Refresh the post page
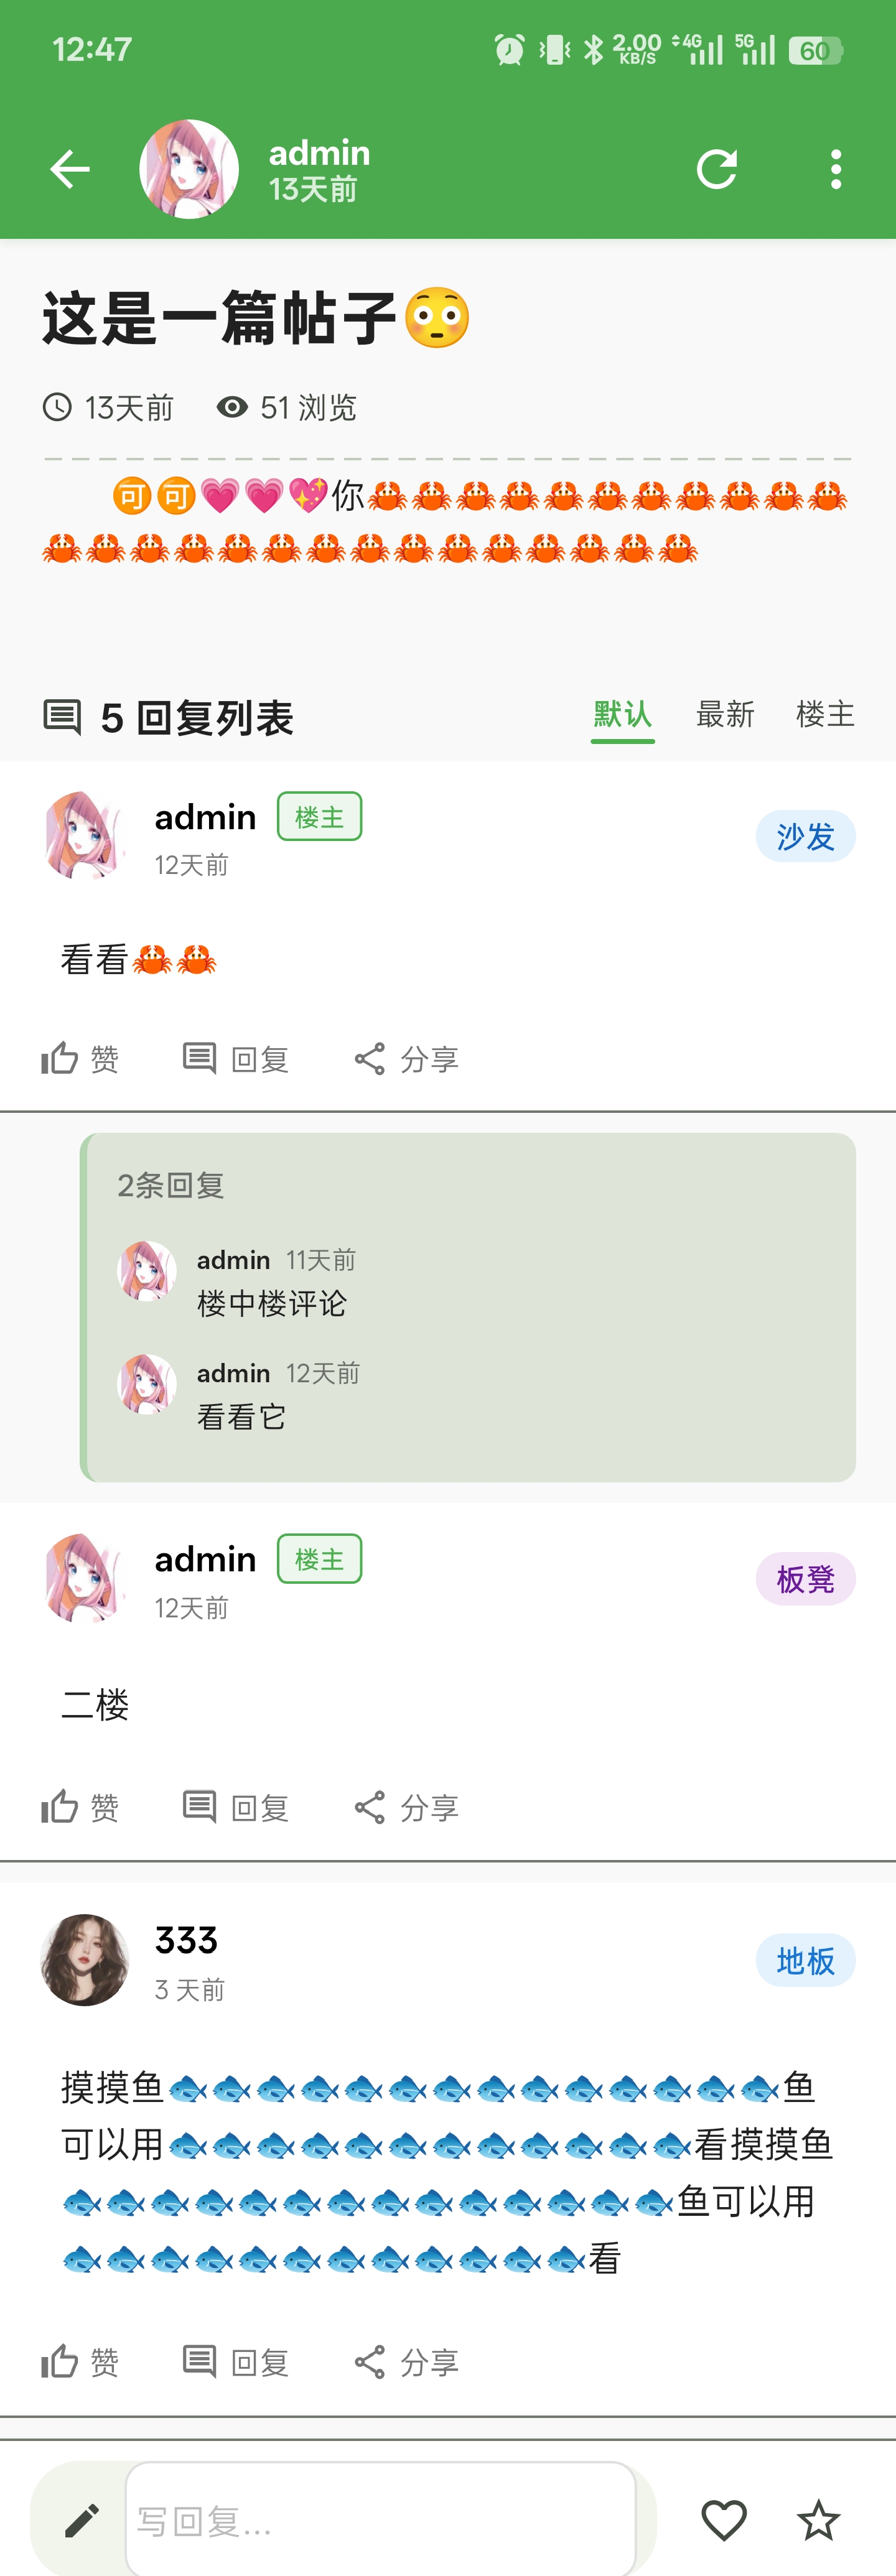This screenshot has height=2576, width=896. [717, 169]
